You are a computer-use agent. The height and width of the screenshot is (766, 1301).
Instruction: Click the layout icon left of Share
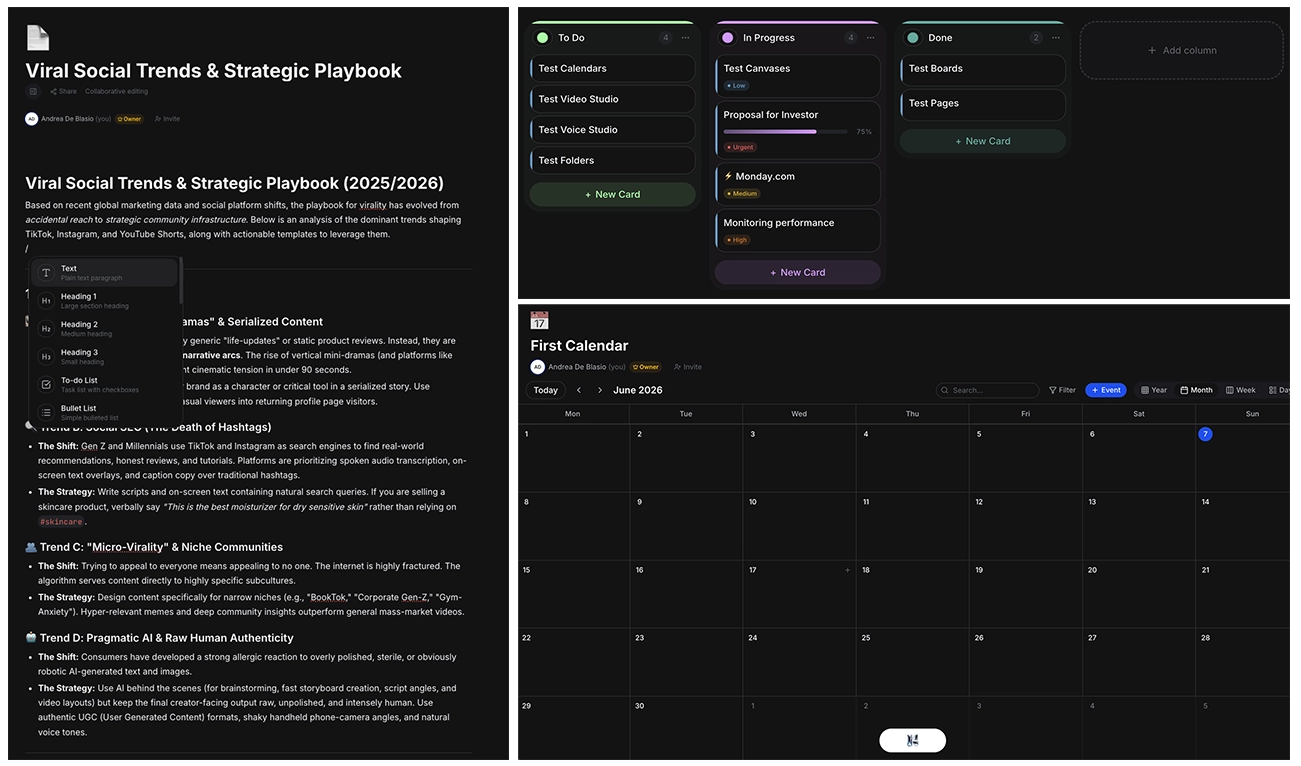click(x=33, y=91)
